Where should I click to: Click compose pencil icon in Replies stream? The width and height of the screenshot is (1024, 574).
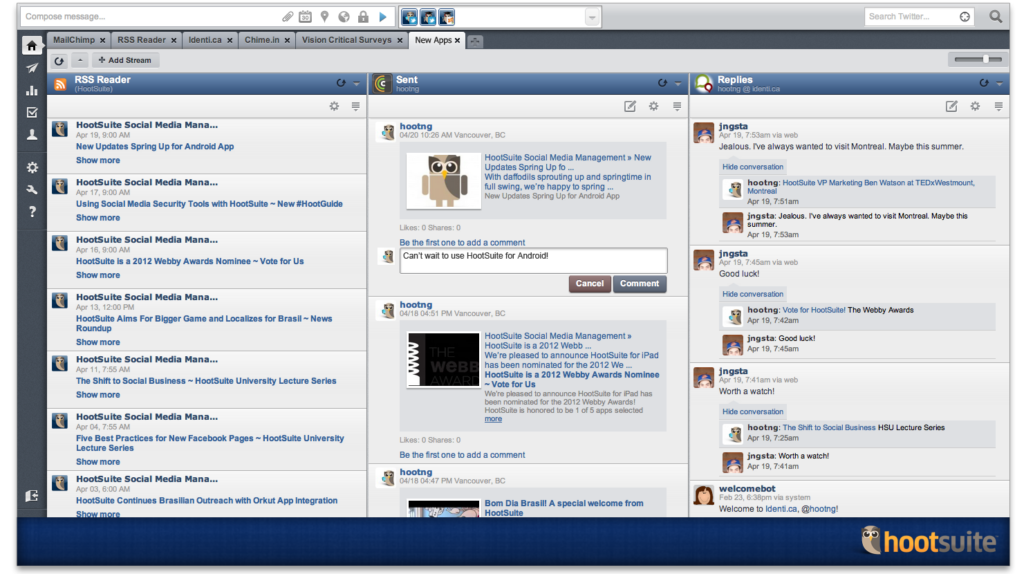coord(952,106)
